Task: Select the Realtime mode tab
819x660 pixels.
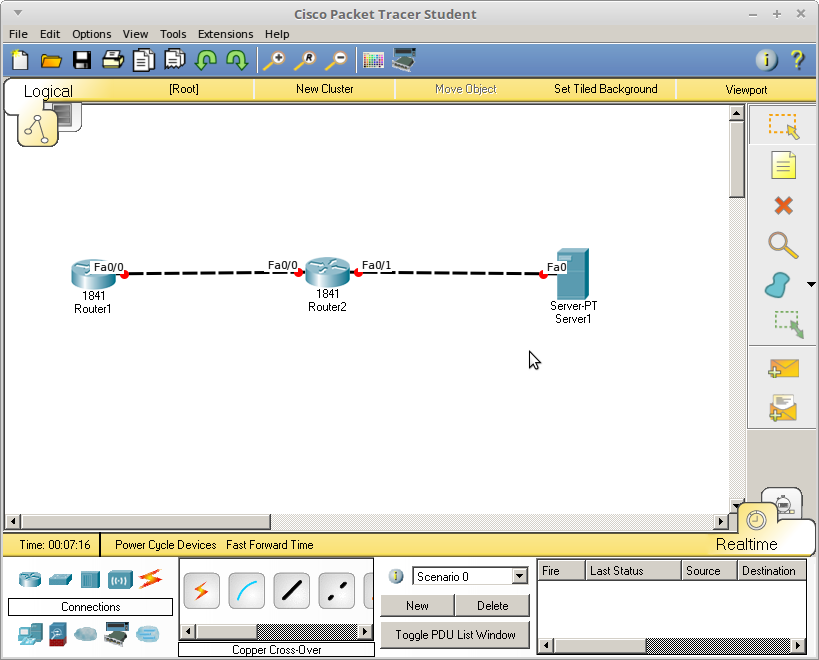Action: 746,544
